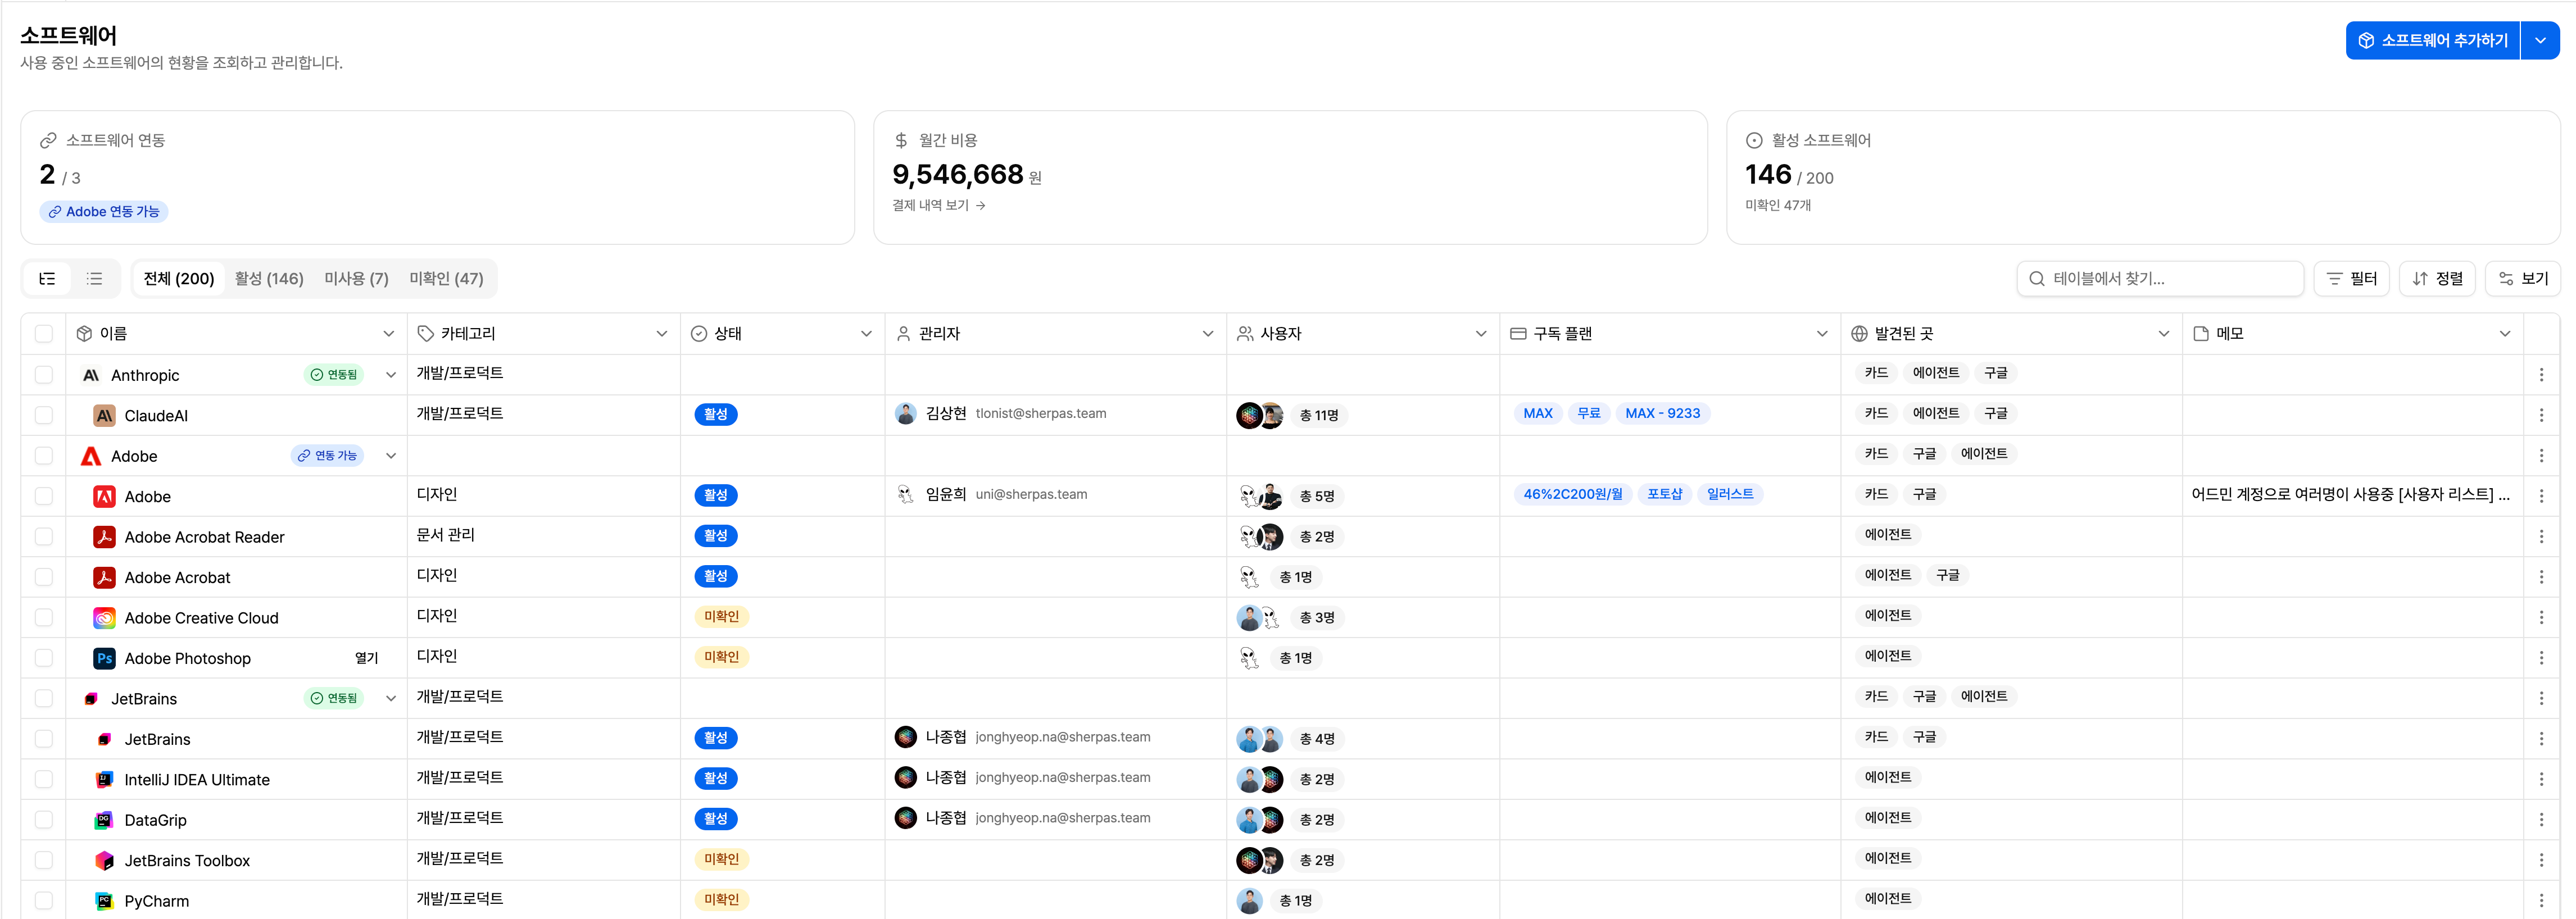Screen dimensions: 2576x919
Task: Click the Adobe Creative Cloud app icon
Action: pos(104,618)
